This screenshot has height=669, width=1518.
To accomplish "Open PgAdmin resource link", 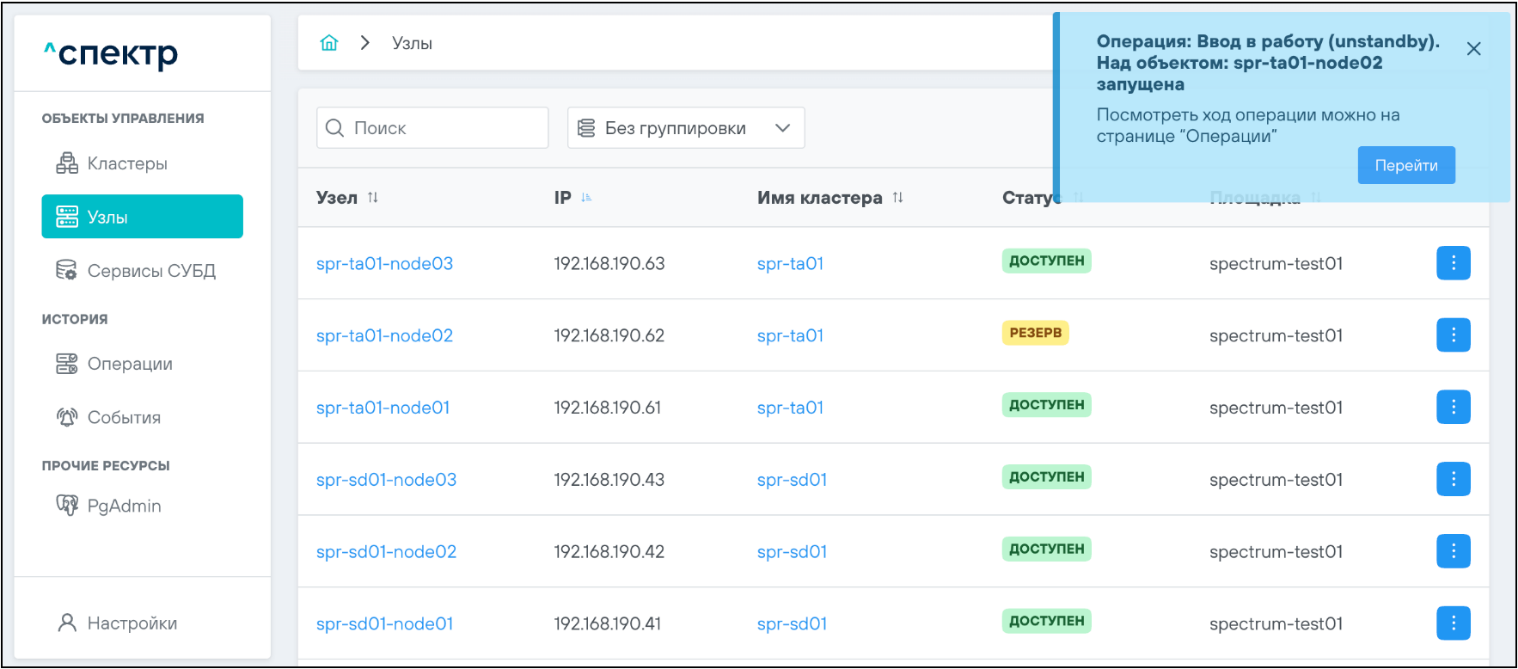I will coord(123,506).
